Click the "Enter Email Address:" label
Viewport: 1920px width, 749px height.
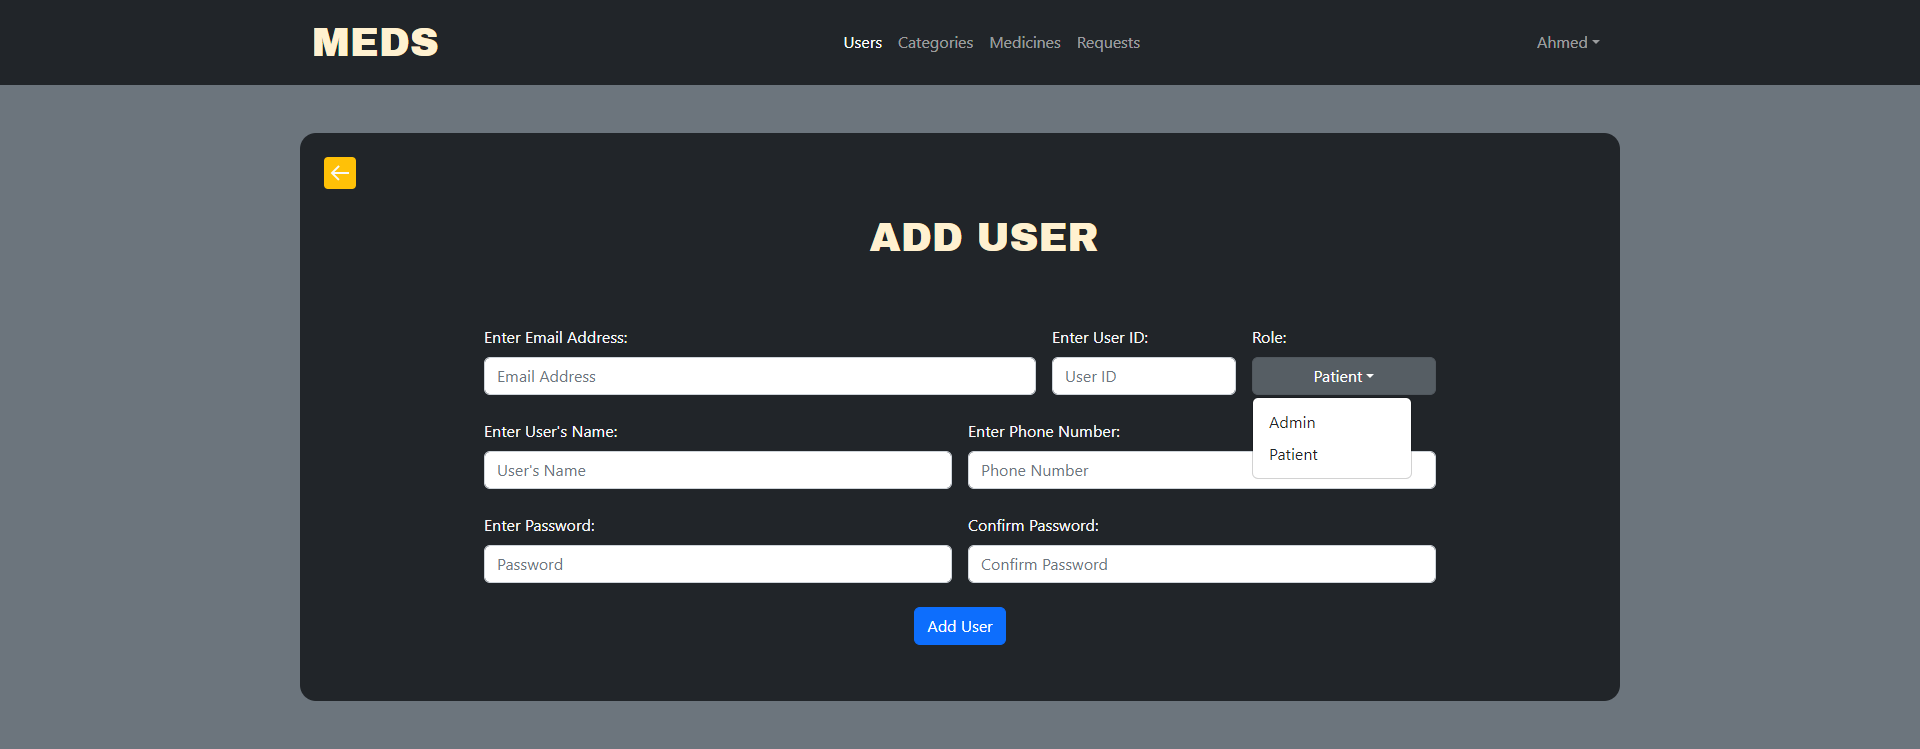[556, 338]
